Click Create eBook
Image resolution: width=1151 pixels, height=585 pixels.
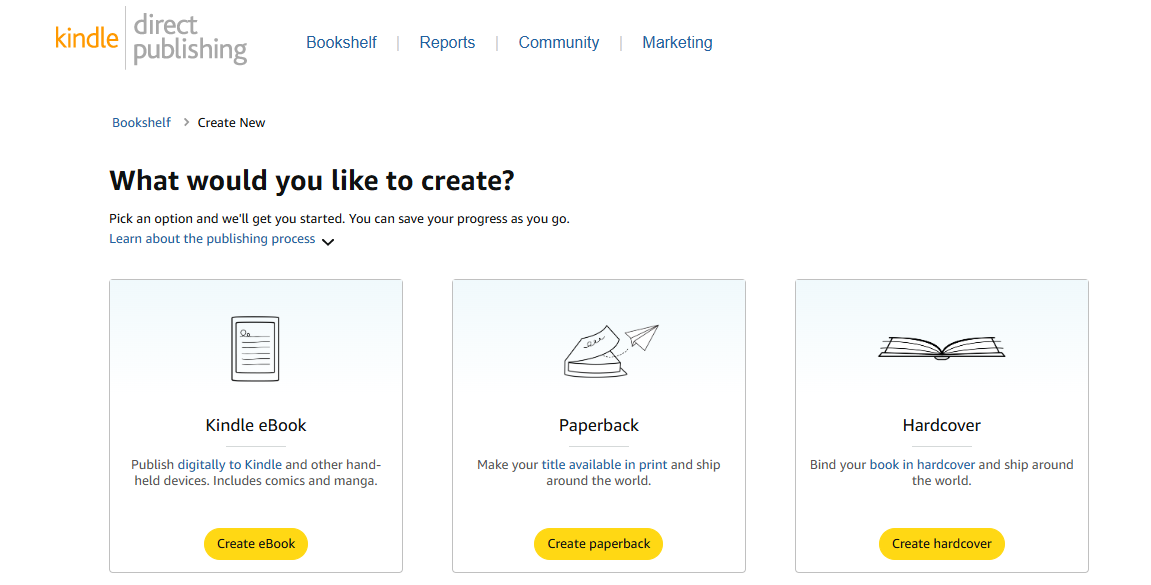pyautogui.click(x=255, y=543)
